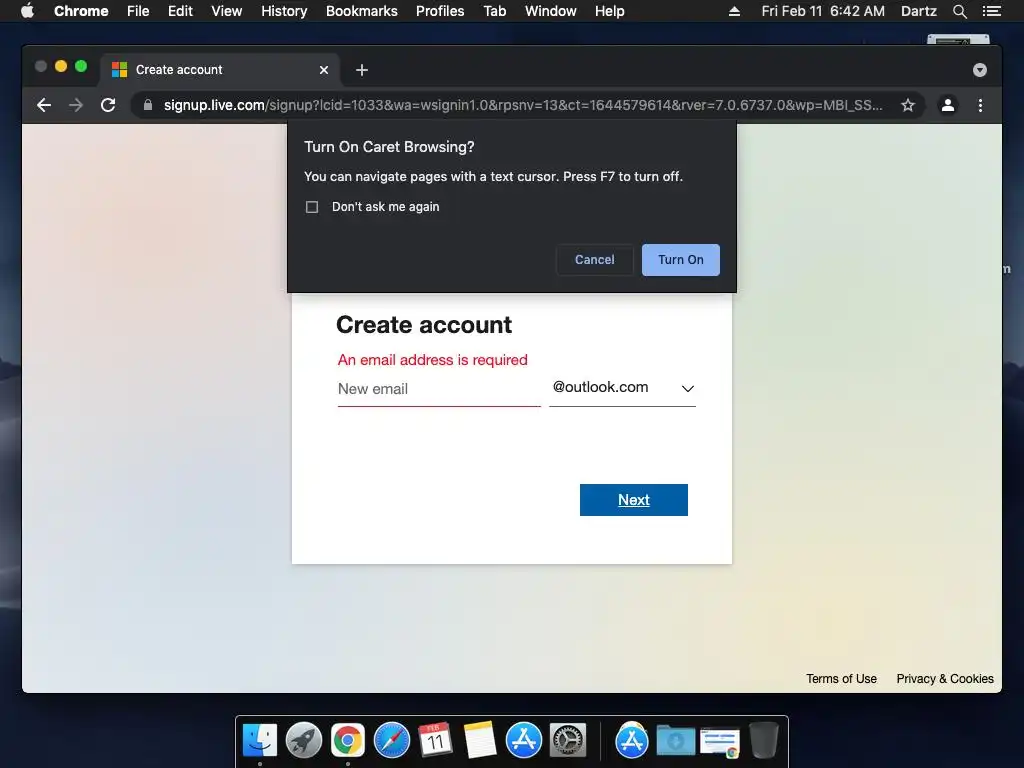Select the Create account browser tab
Viewport: 1024px width, 768px height.
(219, 70)
